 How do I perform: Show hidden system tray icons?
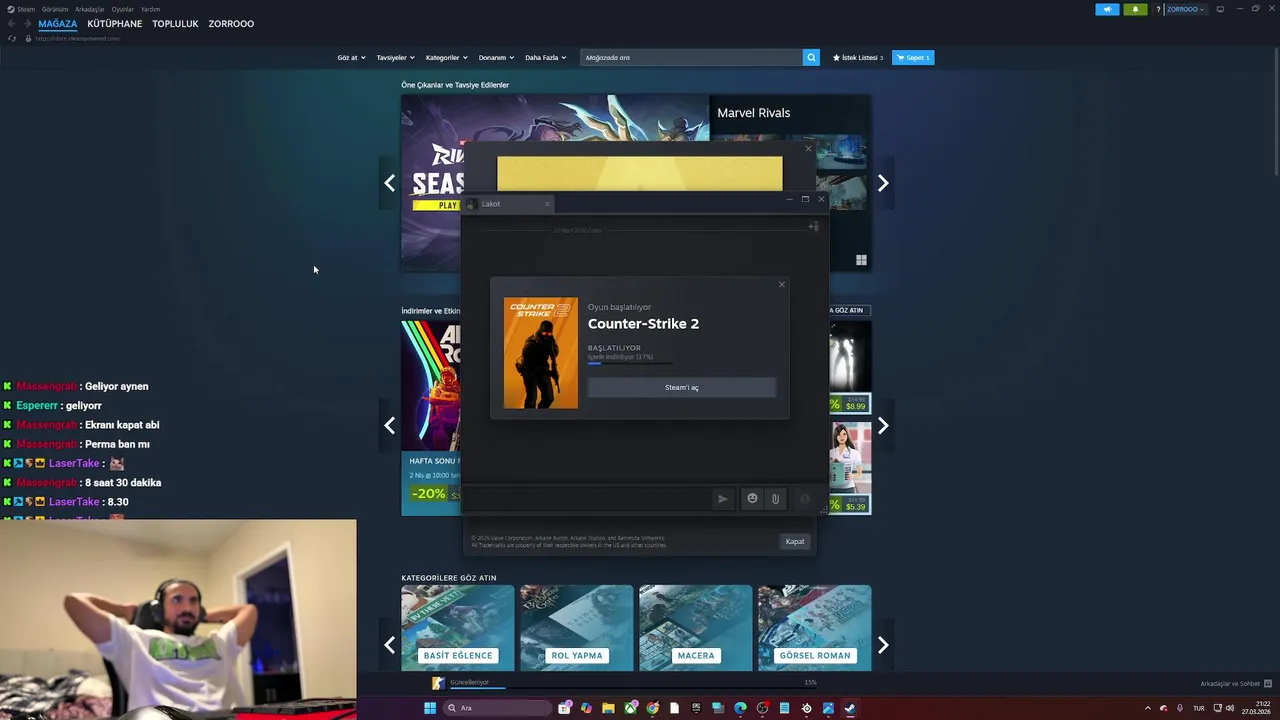point(1147,708)
